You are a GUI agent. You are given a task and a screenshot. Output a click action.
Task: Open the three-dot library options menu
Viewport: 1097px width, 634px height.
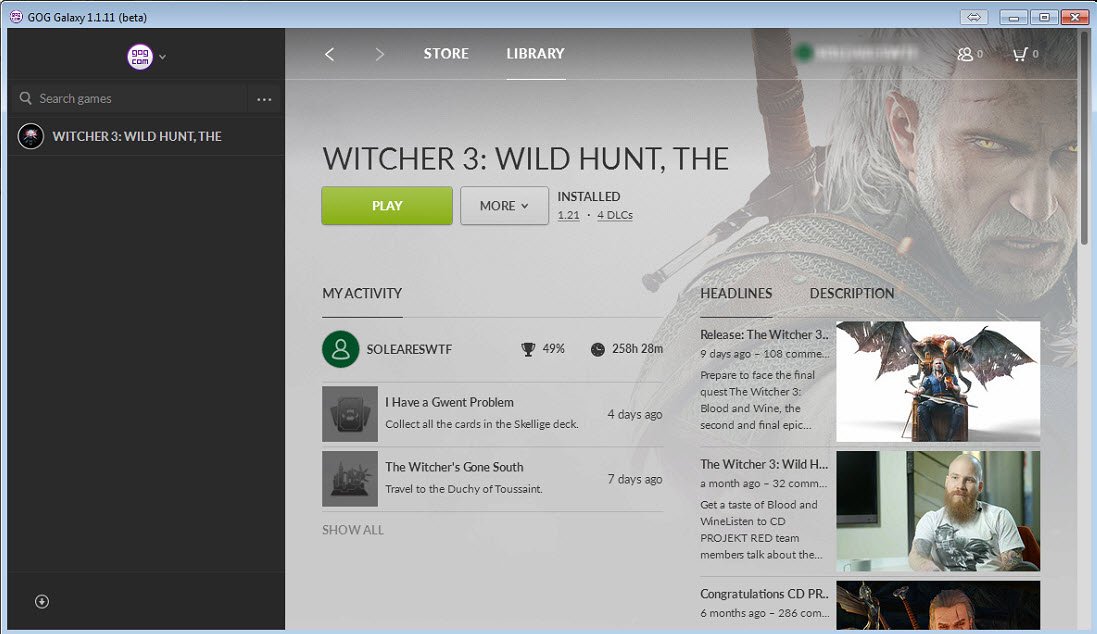[x=264, y=99]
